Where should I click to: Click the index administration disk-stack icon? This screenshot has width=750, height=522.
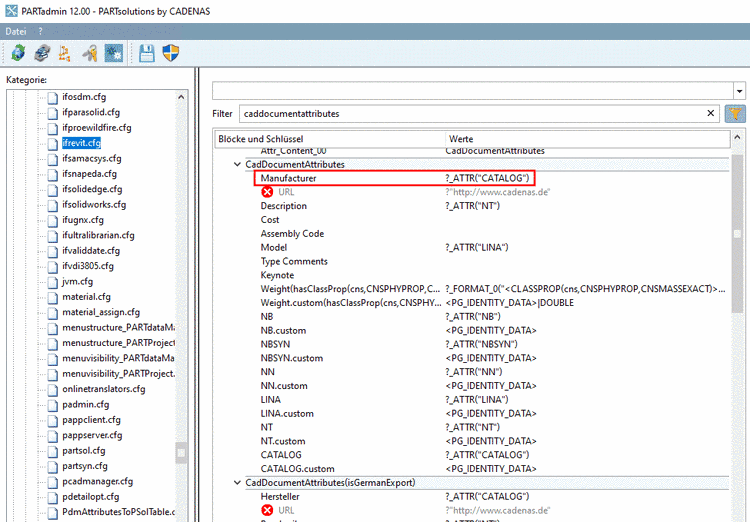[42, 53]
